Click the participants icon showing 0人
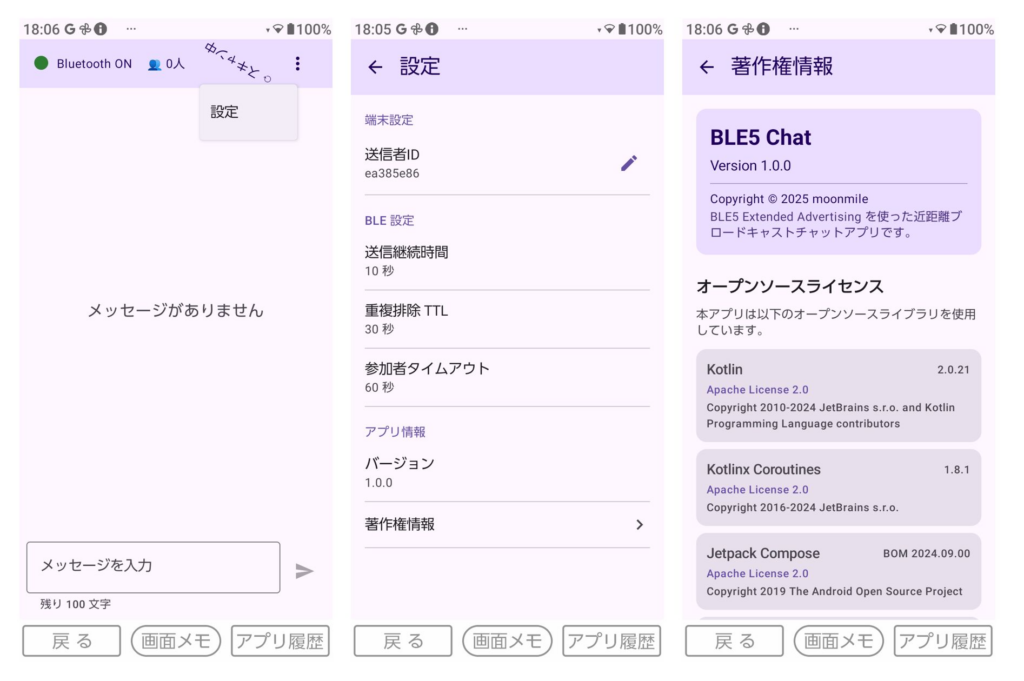 click(155, 64)
